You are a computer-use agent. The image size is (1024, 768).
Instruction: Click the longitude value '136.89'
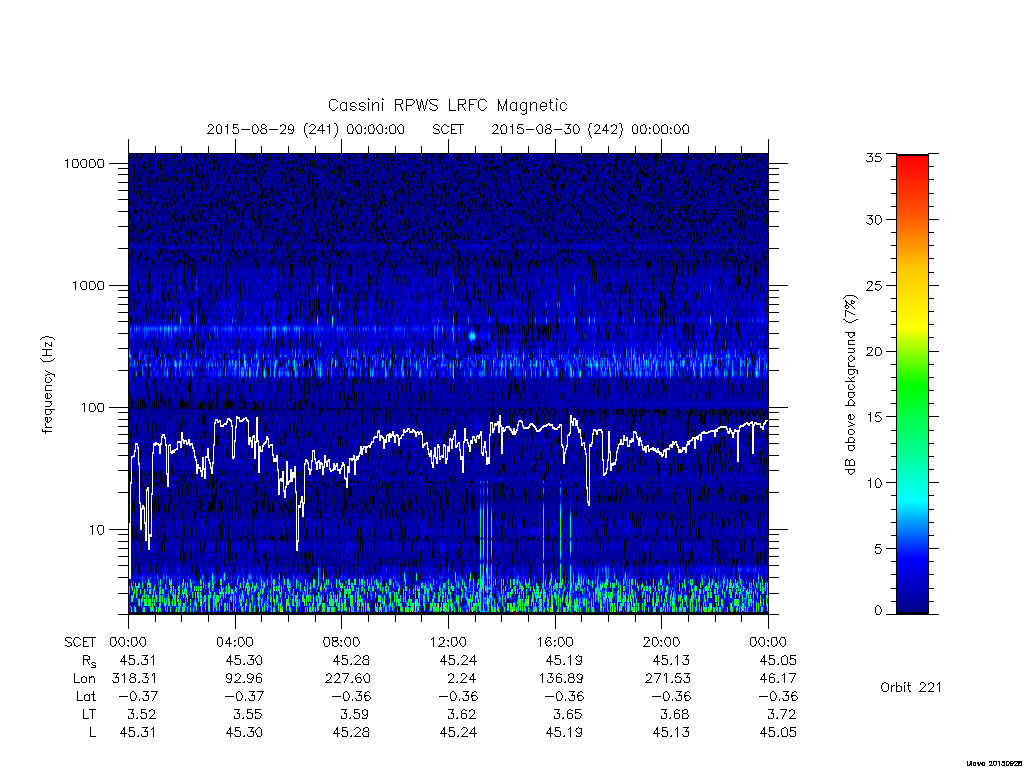(561, 679)
